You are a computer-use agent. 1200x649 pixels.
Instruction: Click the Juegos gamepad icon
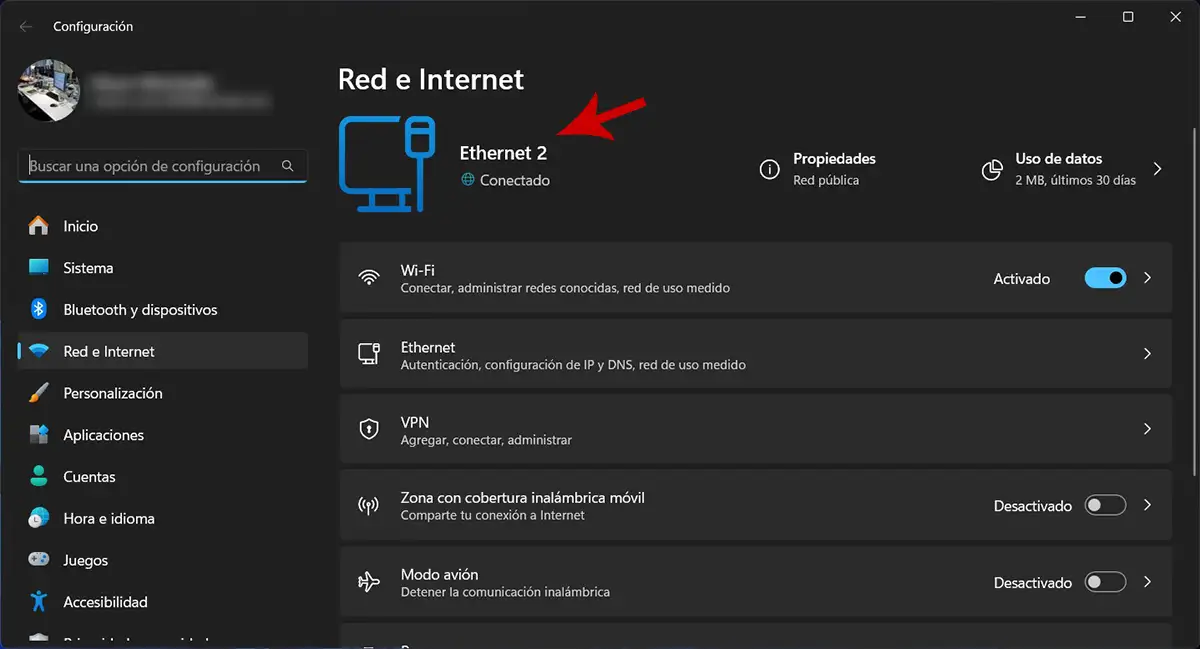[x=39, y=560]
